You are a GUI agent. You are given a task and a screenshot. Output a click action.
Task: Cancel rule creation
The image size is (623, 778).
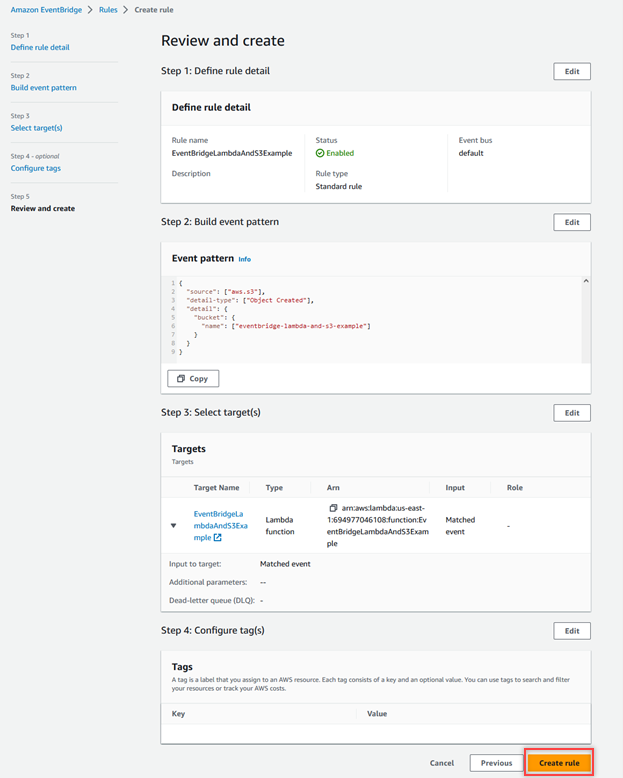coord(441,763)
